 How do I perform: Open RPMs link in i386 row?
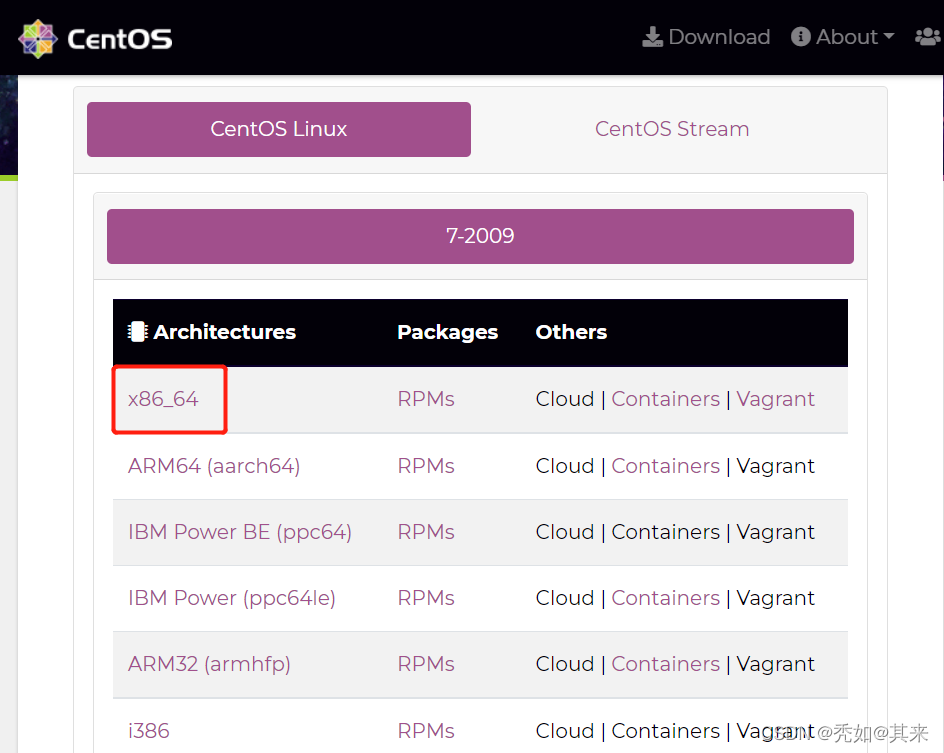[426, 731]
